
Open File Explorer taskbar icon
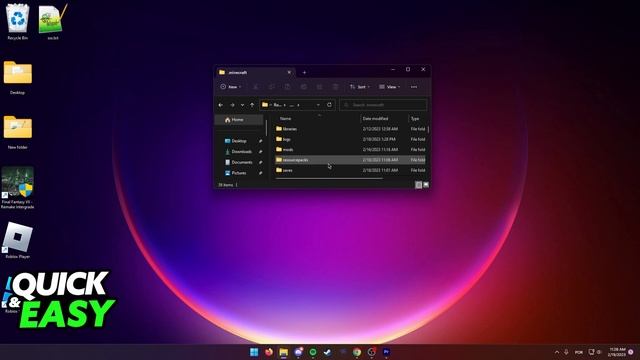[283, 352]
